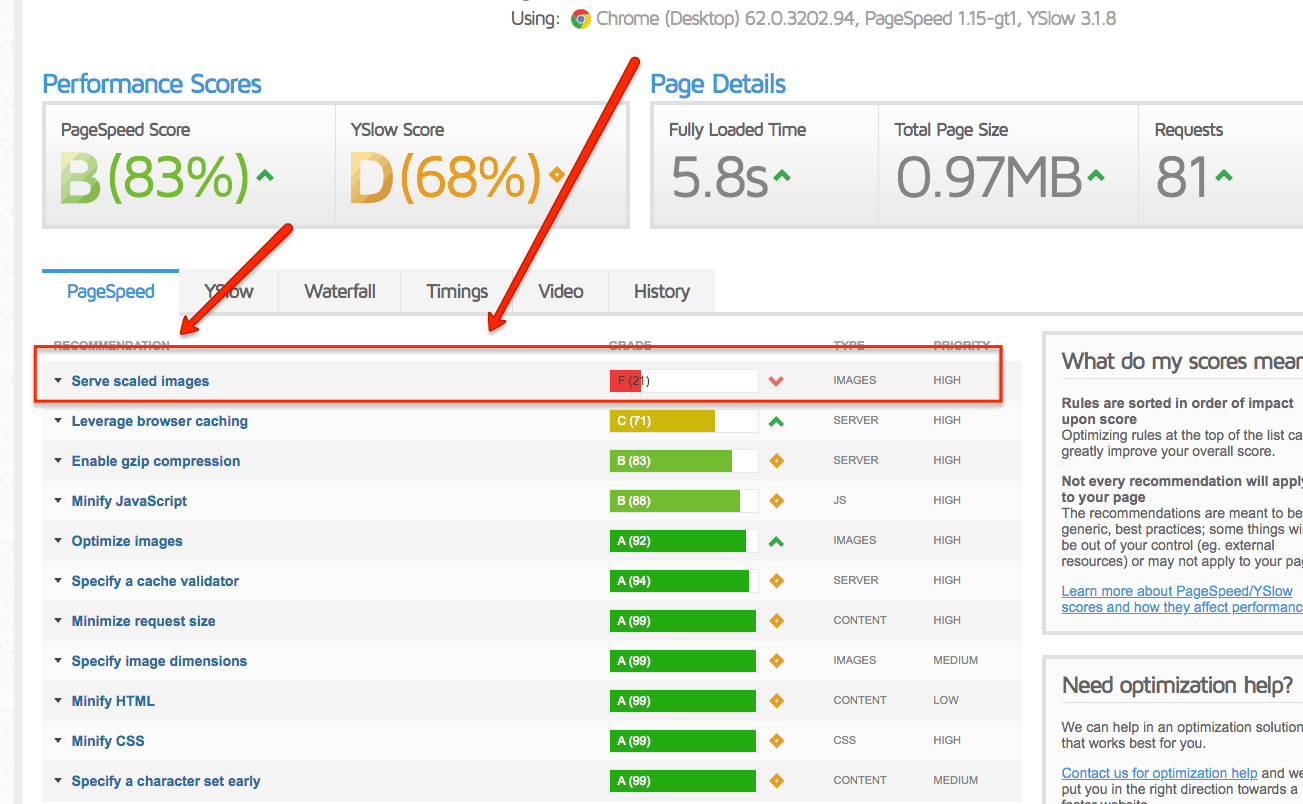
Task: Click the B (83) grade bar
Action: (x=684, y=461)
